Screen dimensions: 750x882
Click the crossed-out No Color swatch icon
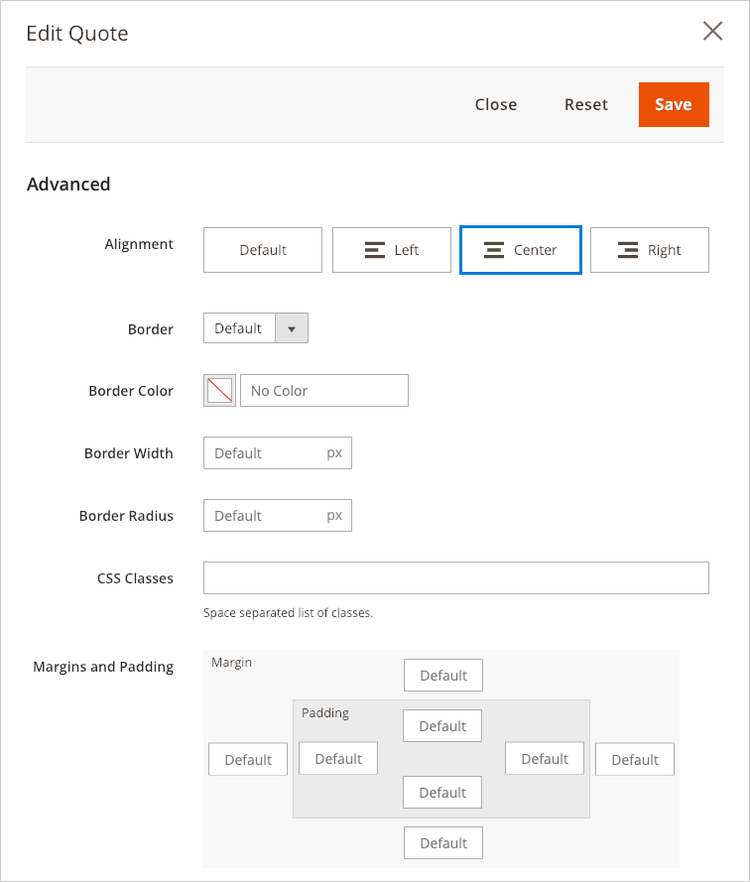tap(219, 390)
